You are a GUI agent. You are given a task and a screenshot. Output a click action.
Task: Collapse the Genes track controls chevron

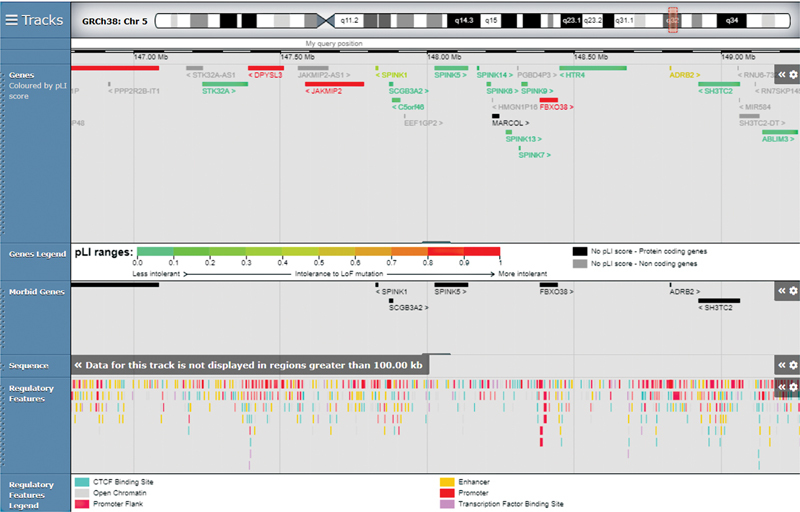[782, 74]
